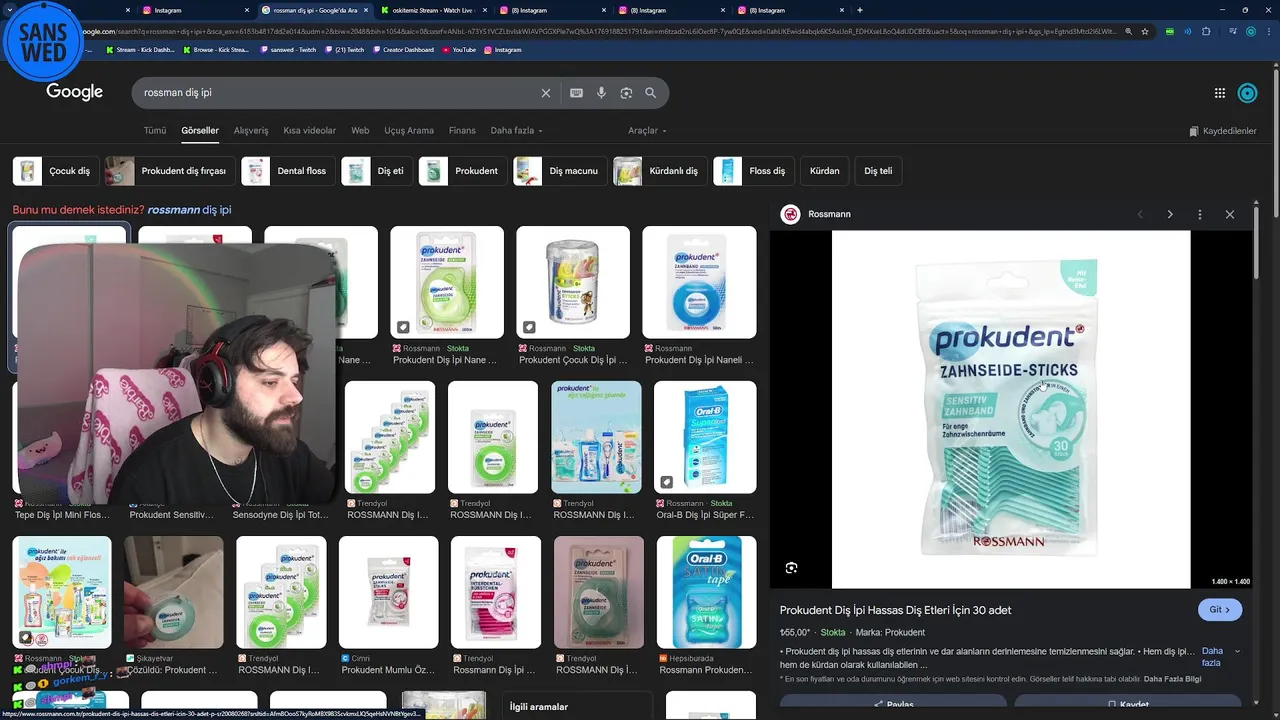The image size is (1280, 720).
Task: Filter by Prokudent diş fırçası chip
Action: [x=170, y=171]
